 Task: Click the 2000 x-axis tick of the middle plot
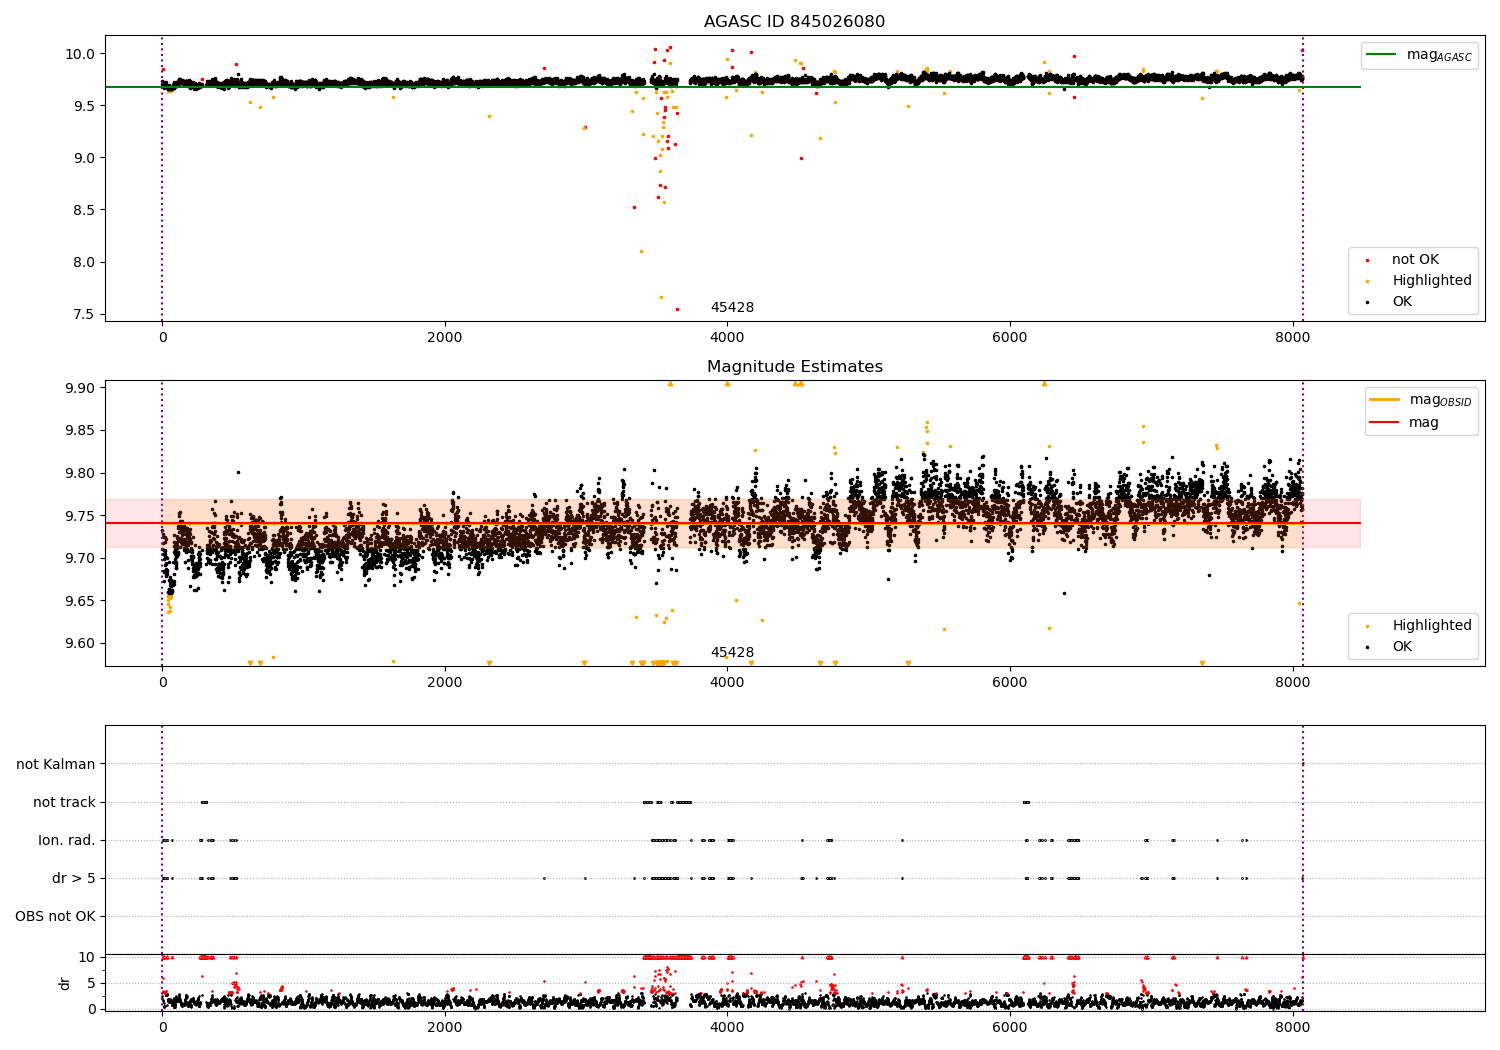(x=444, y=683)
